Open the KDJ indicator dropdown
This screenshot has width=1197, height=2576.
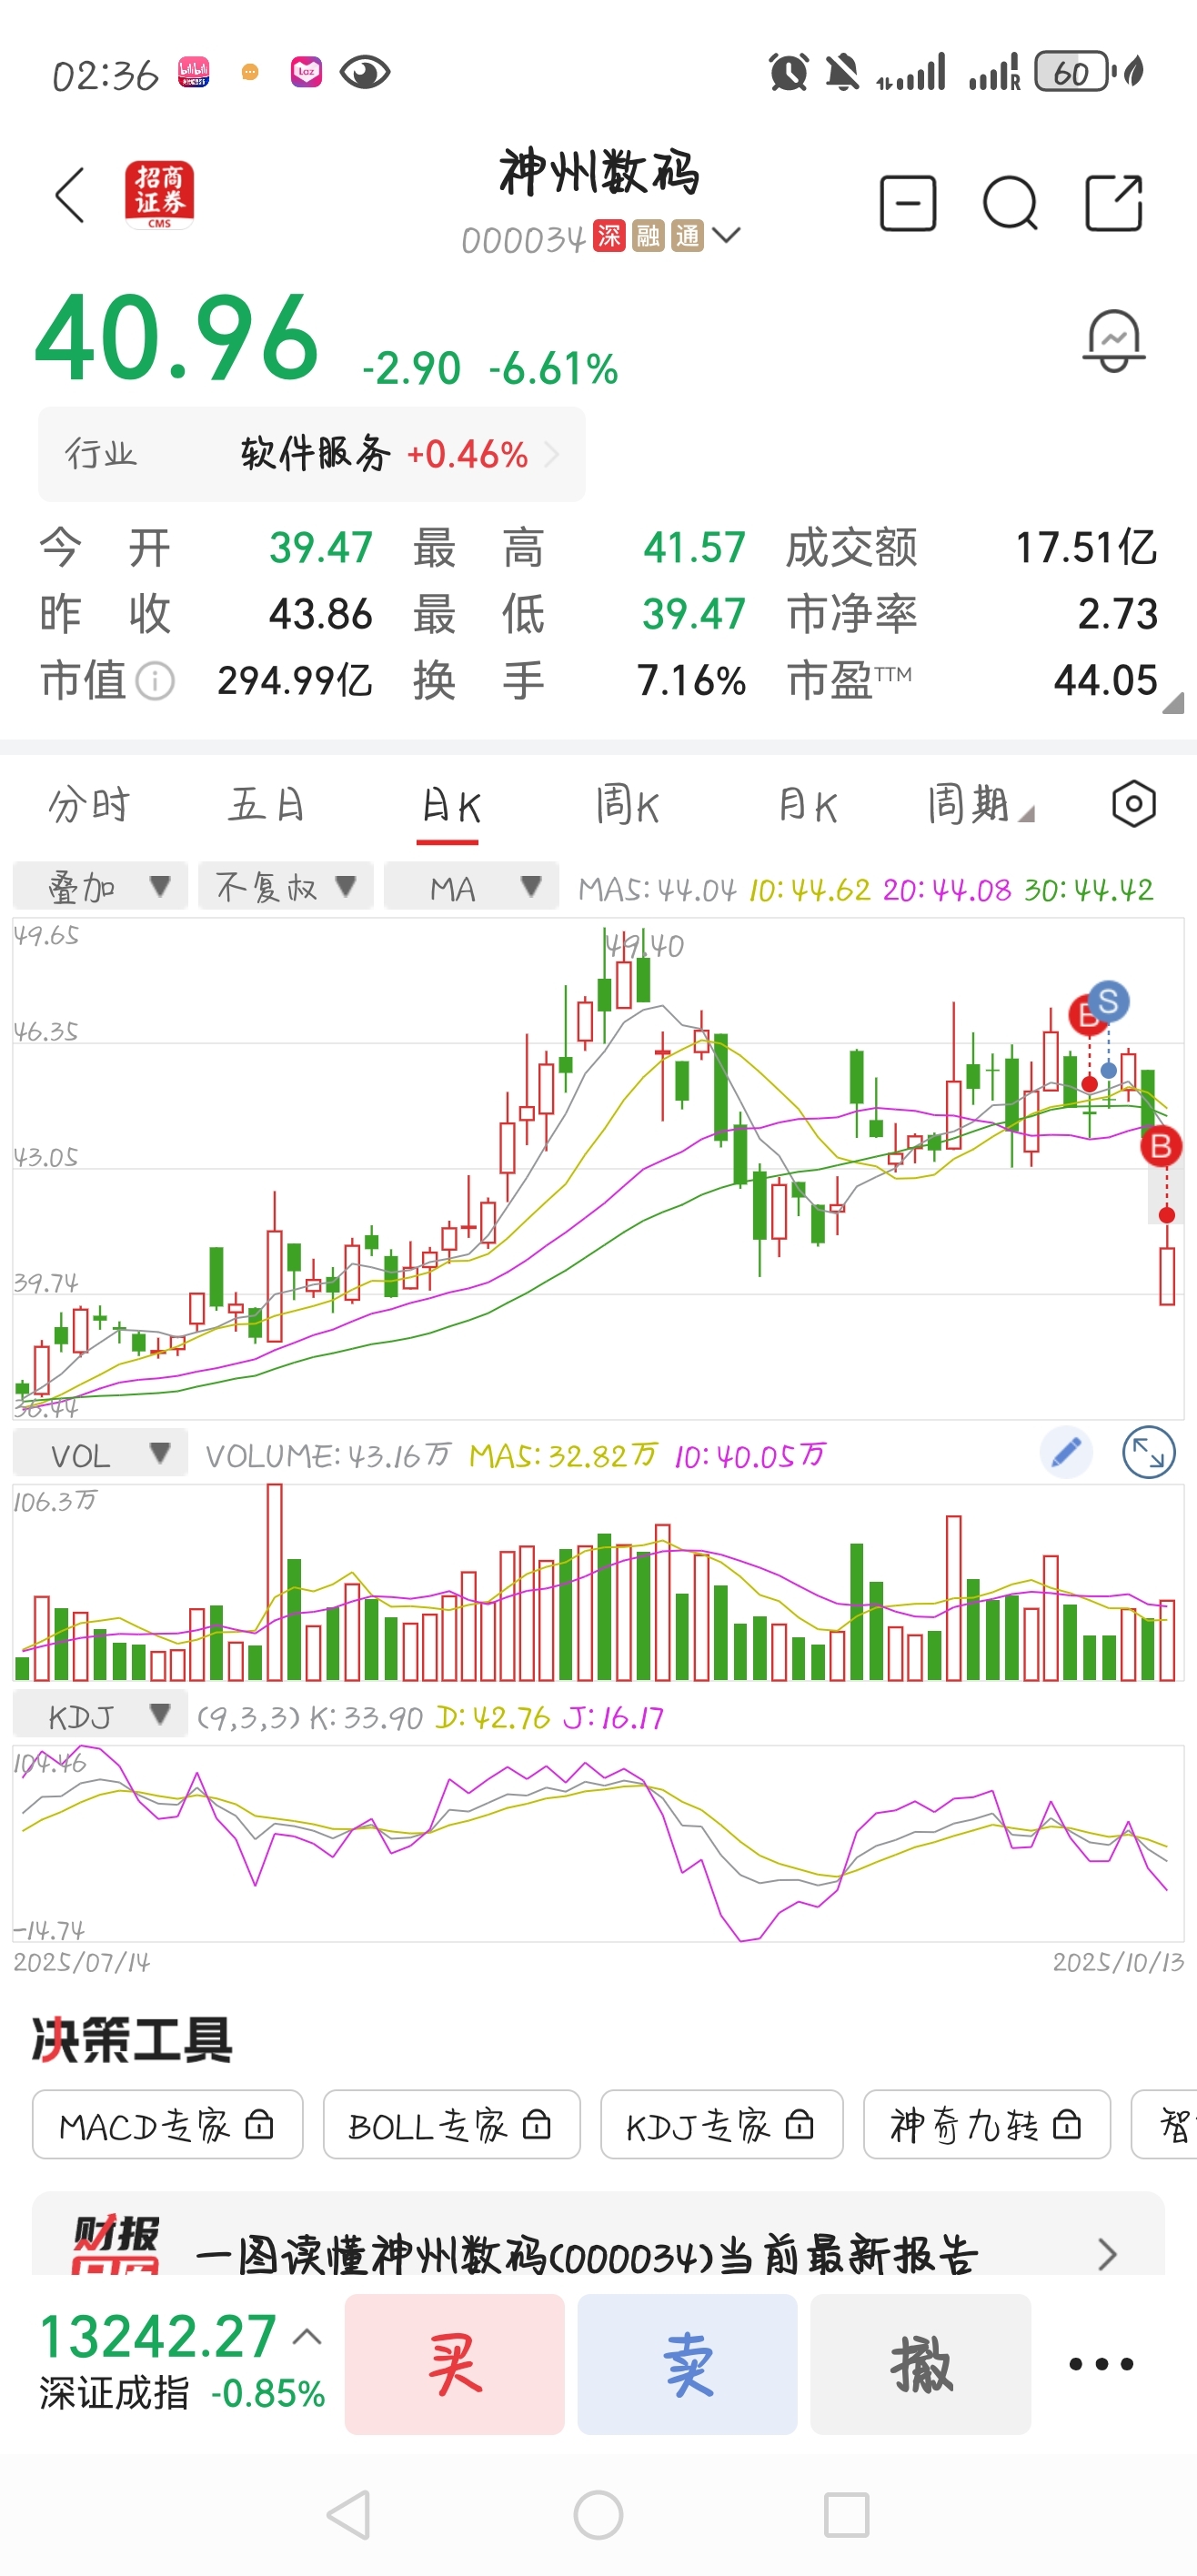point(100,1714)
